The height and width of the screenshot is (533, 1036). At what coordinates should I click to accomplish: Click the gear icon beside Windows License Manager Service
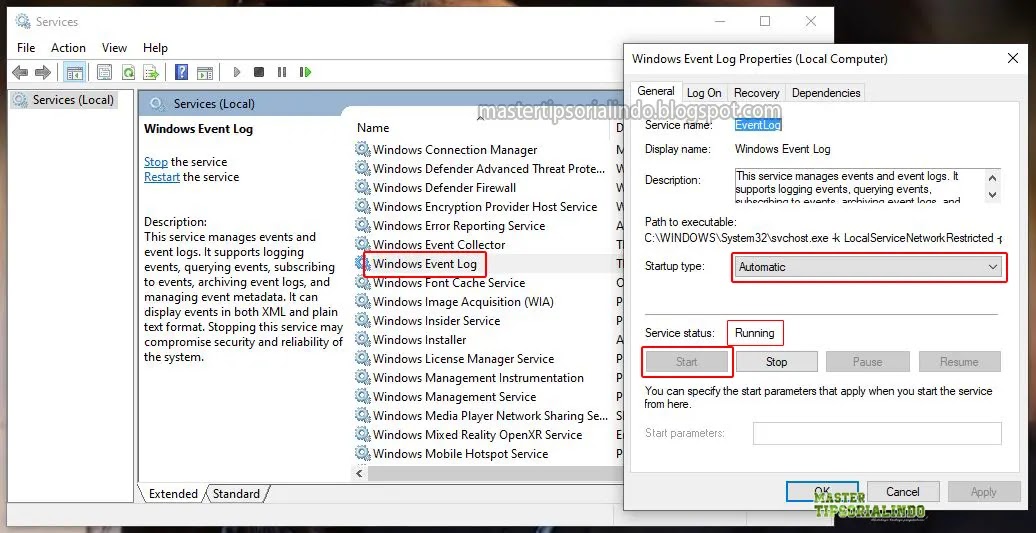click(x=362, y=359)
